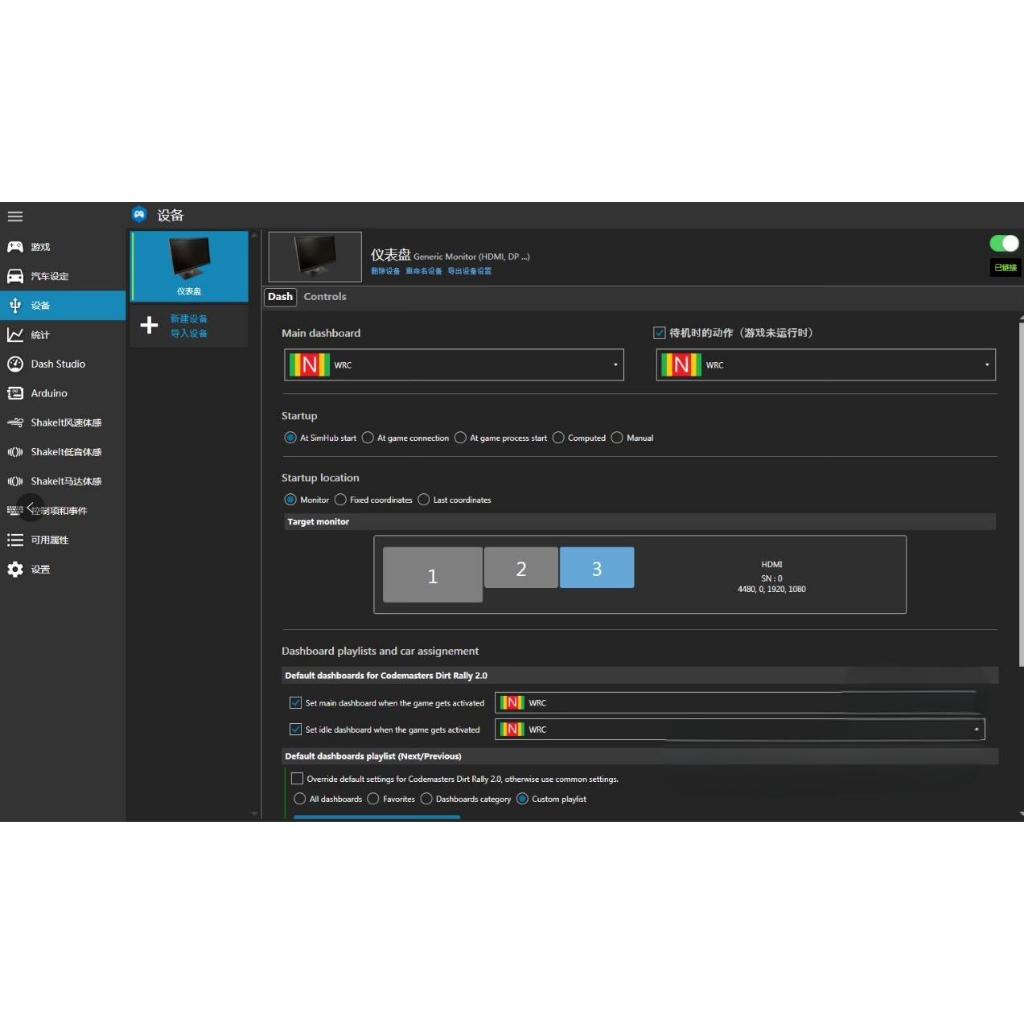Enable Override default settings checkbox
Viewport: 1024px width, 1024px height.
tap(297, 778)
